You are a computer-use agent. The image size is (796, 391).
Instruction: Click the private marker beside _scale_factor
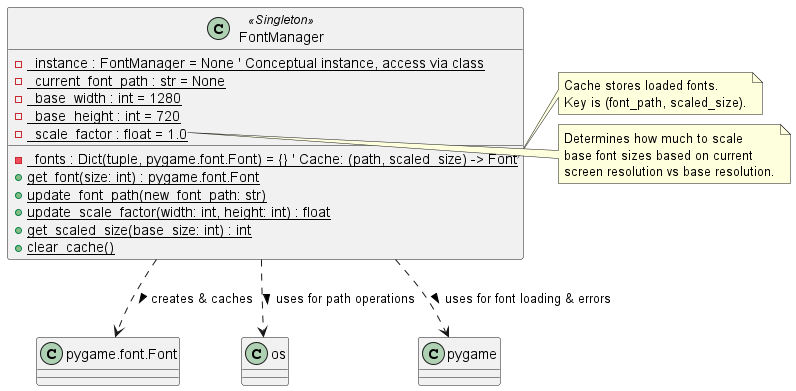19,135
